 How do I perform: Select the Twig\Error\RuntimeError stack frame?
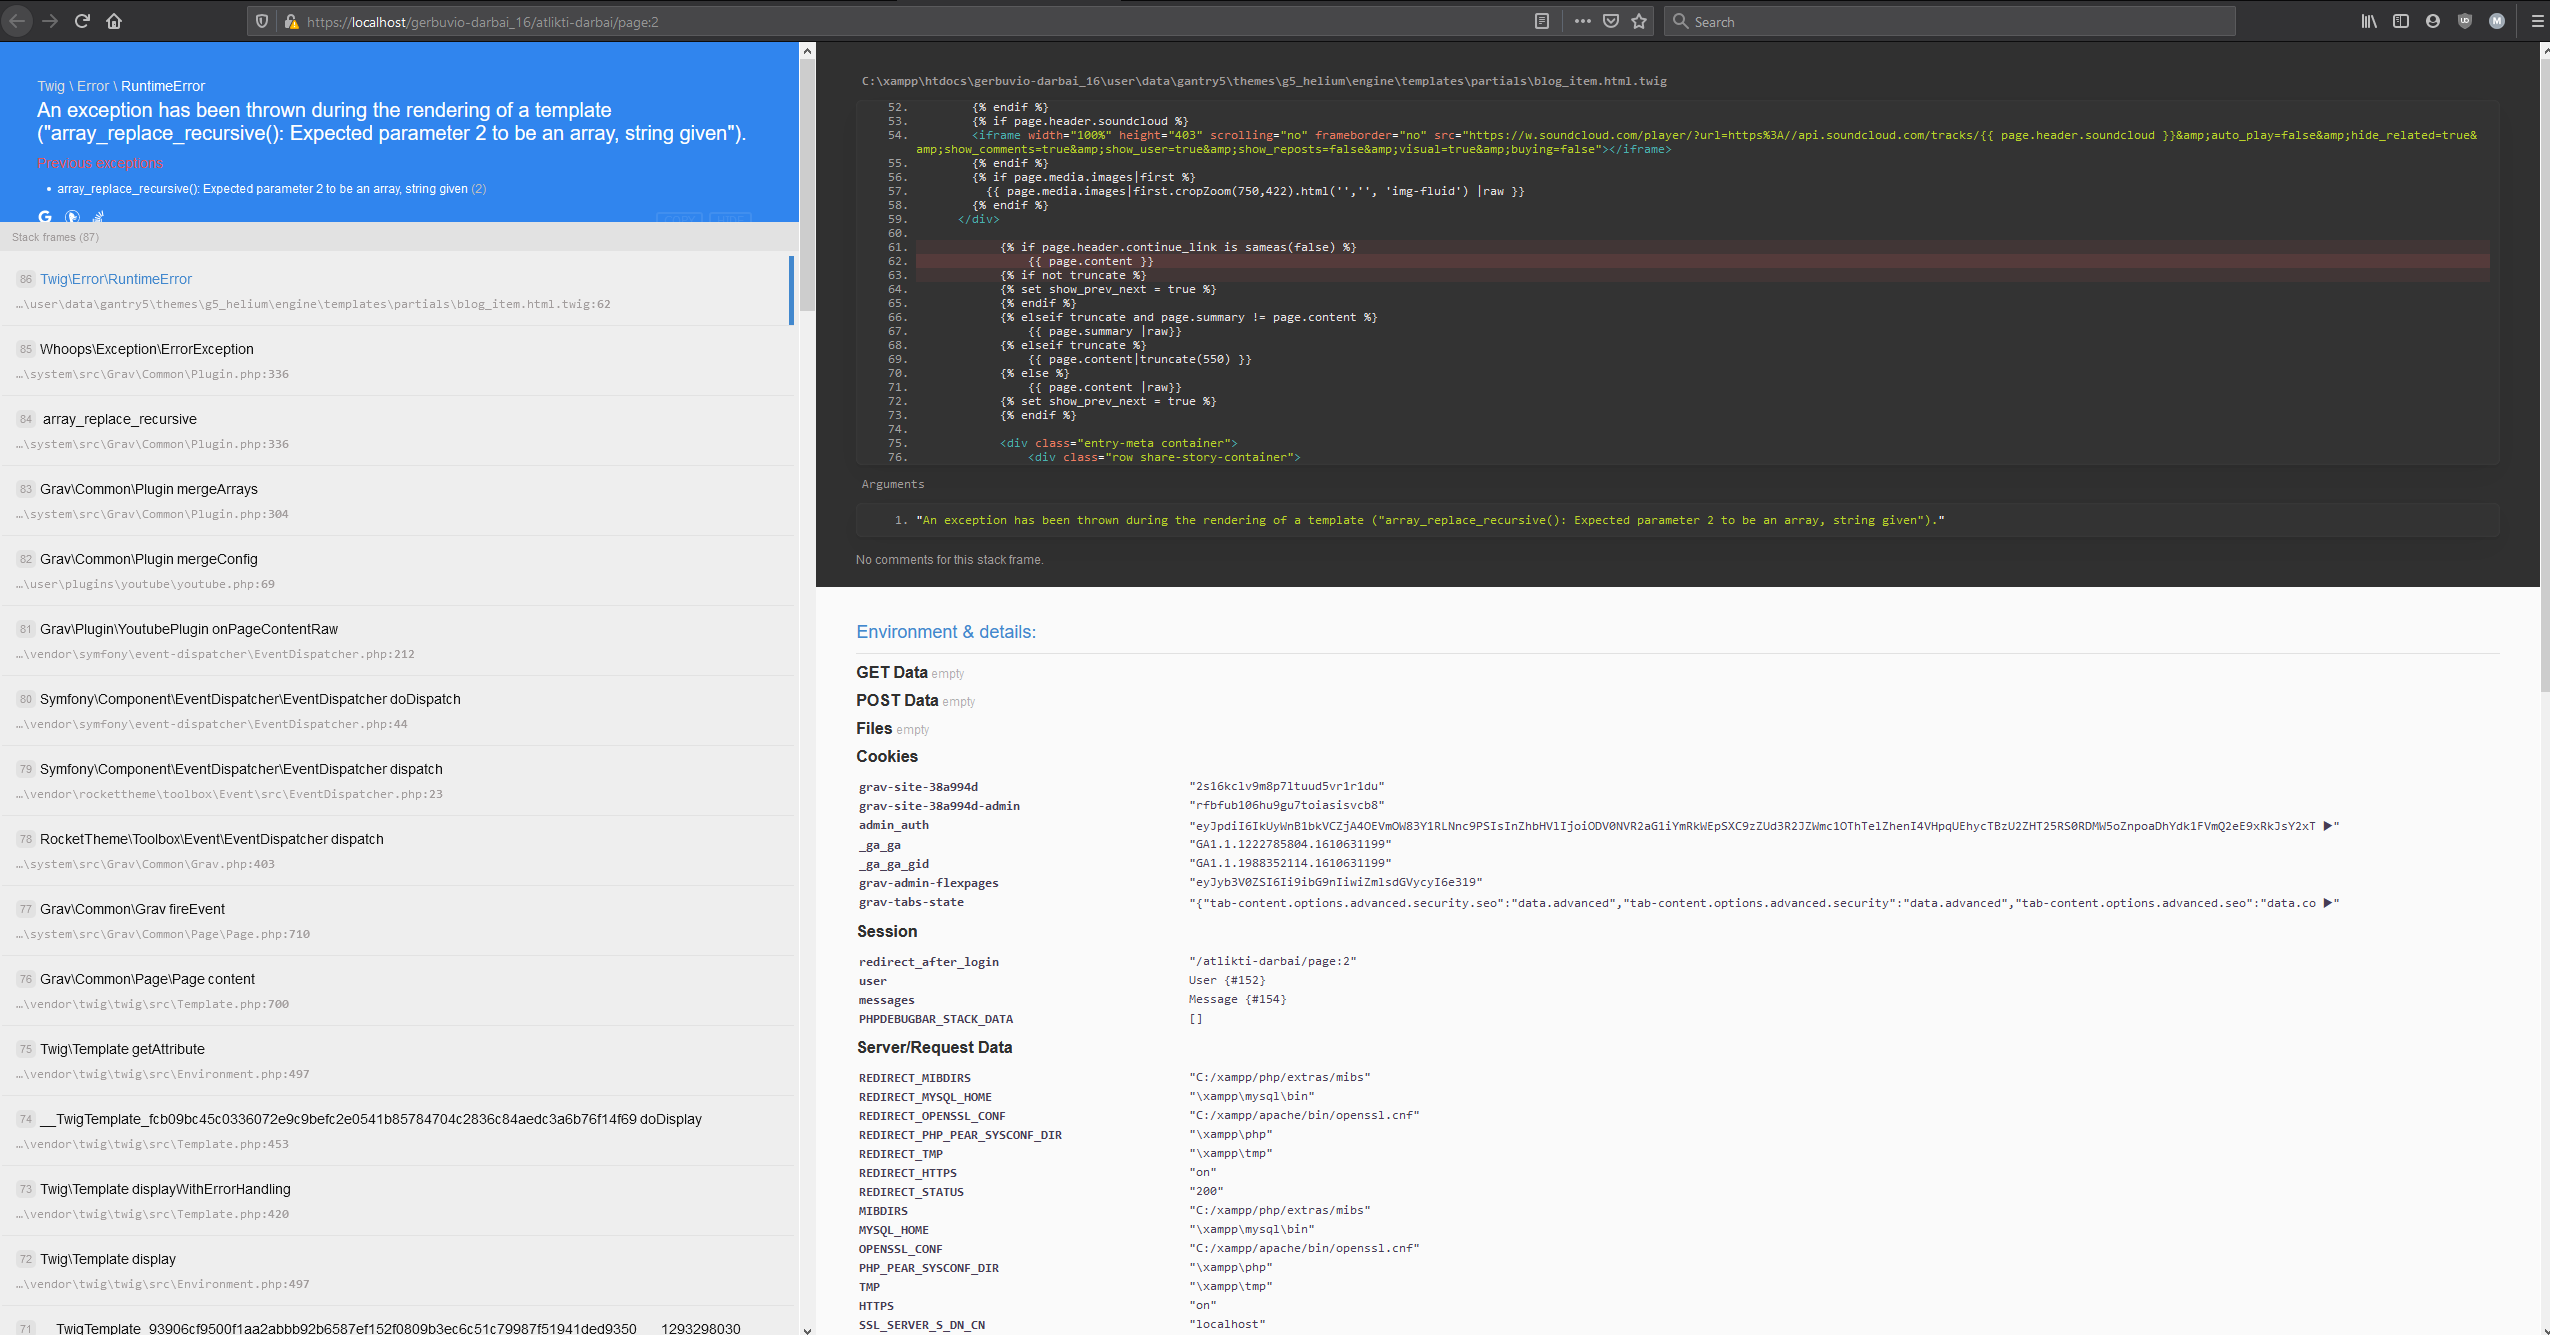[x=397, y=290]
